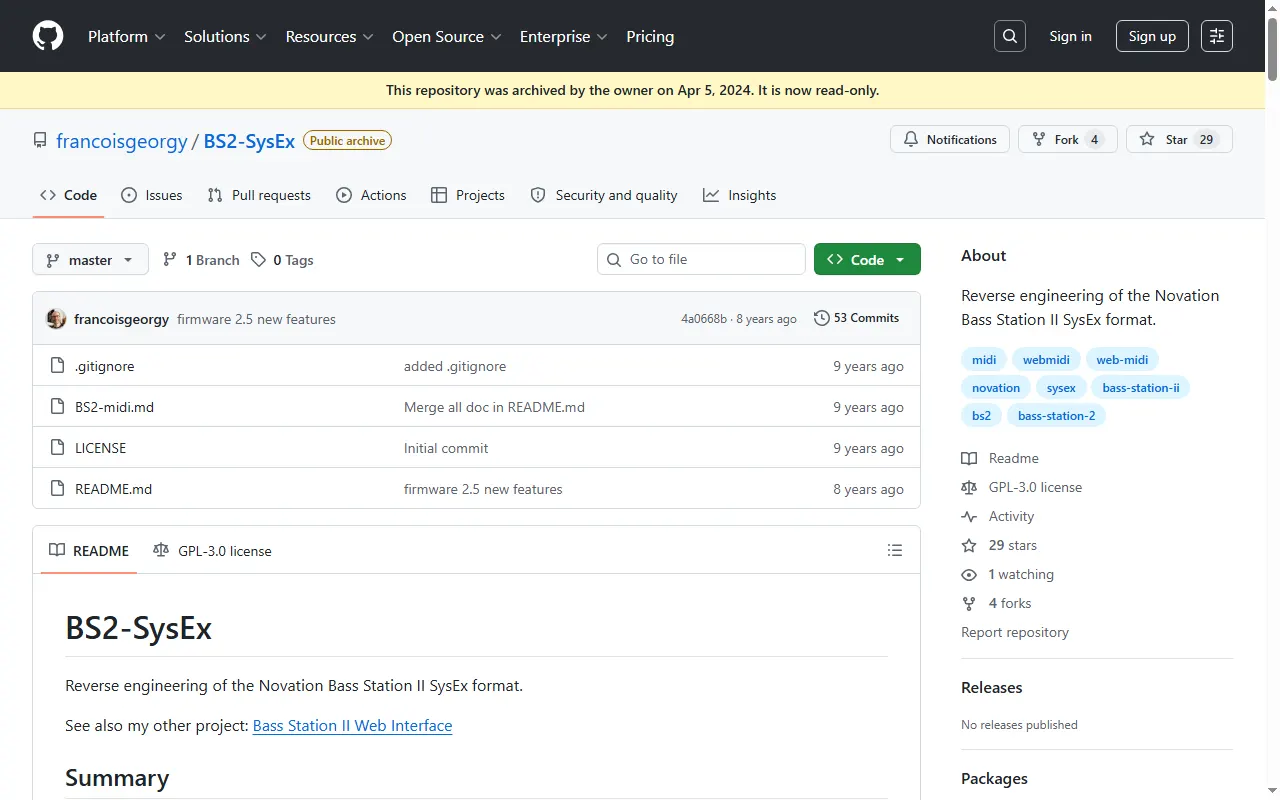View the 1 watching link

(x=1008, y=574)
